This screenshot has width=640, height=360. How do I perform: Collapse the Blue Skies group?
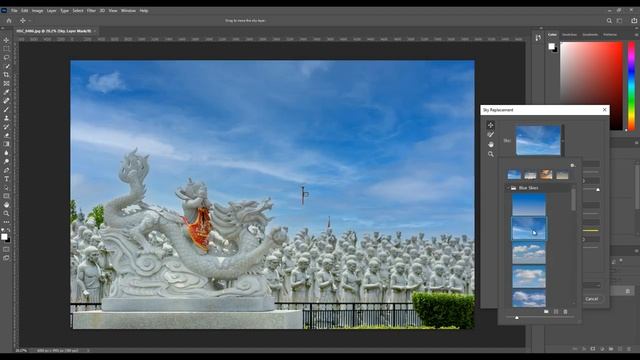click(x=508, y=188)
